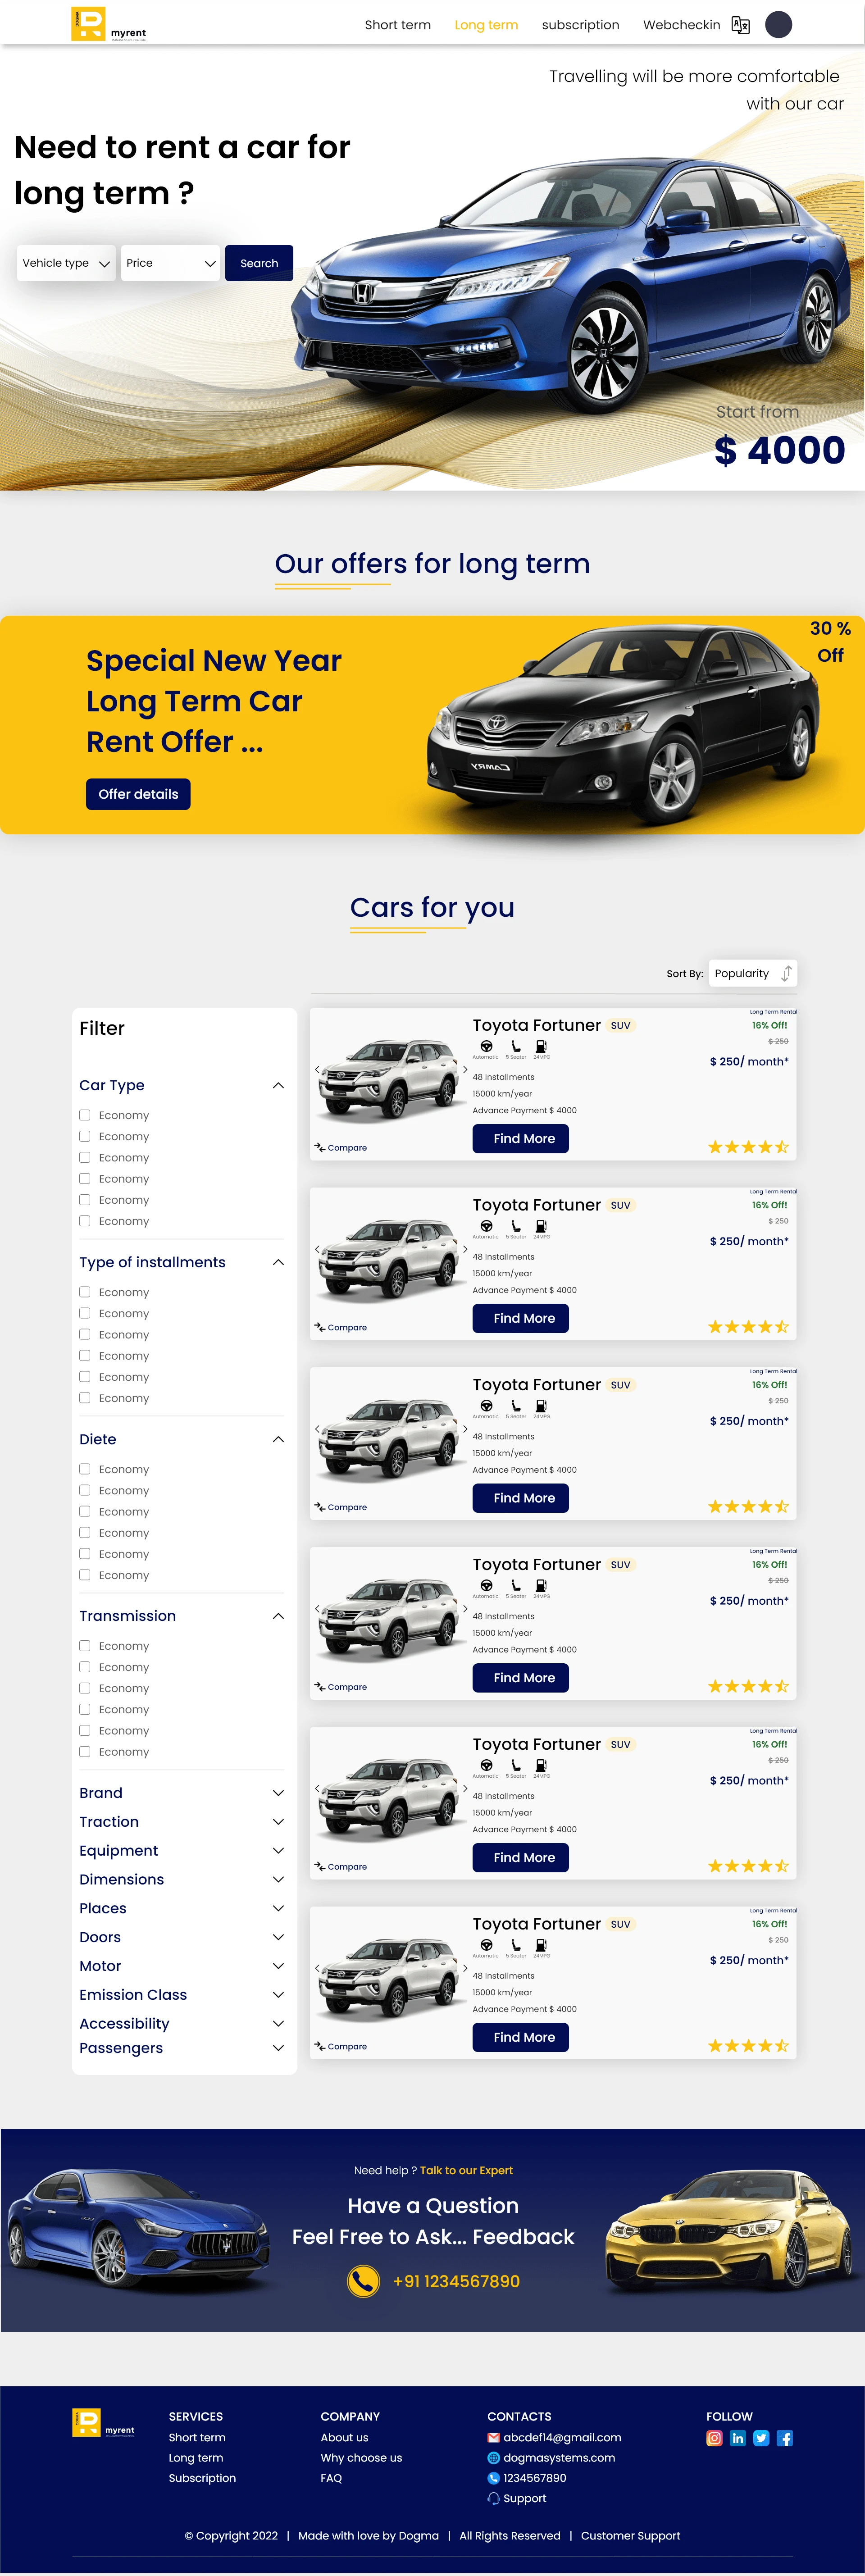Open the Twitter icon in the footer
The height and width of the screenshot is (2576, 865).
pos(761,2438)
